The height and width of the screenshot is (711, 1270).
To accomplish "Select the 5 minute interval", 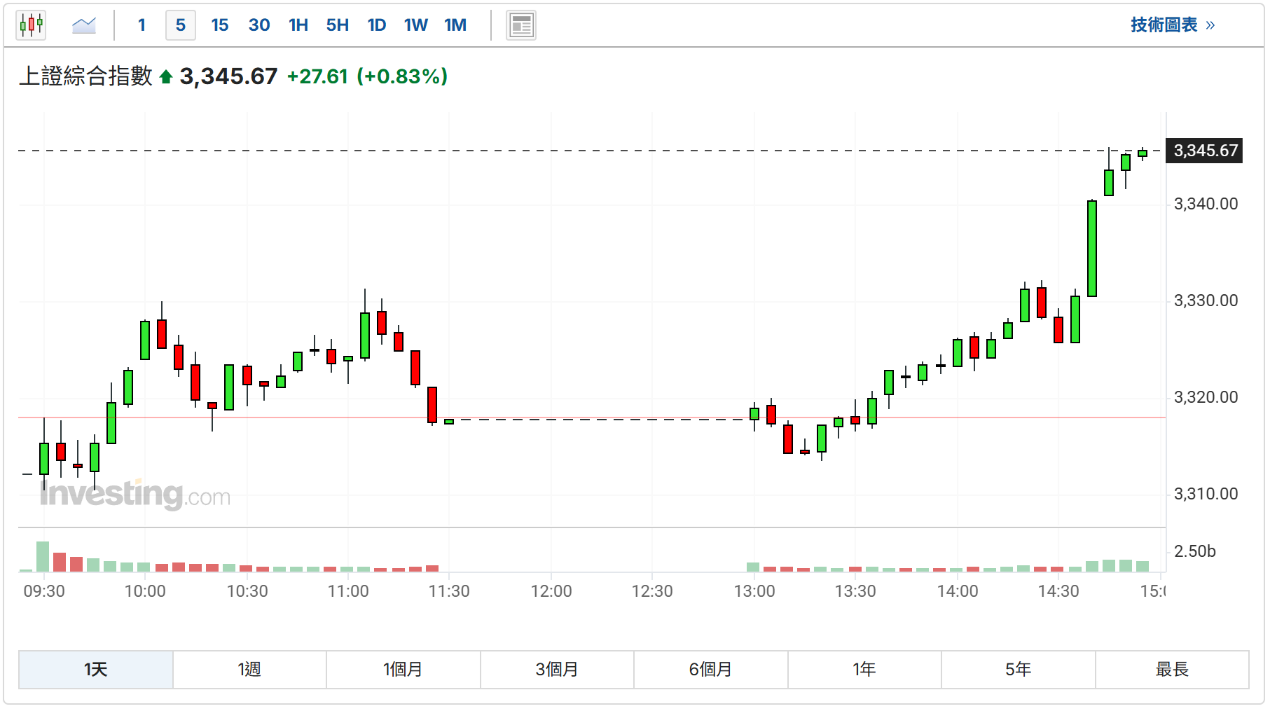I will point(180,25).
